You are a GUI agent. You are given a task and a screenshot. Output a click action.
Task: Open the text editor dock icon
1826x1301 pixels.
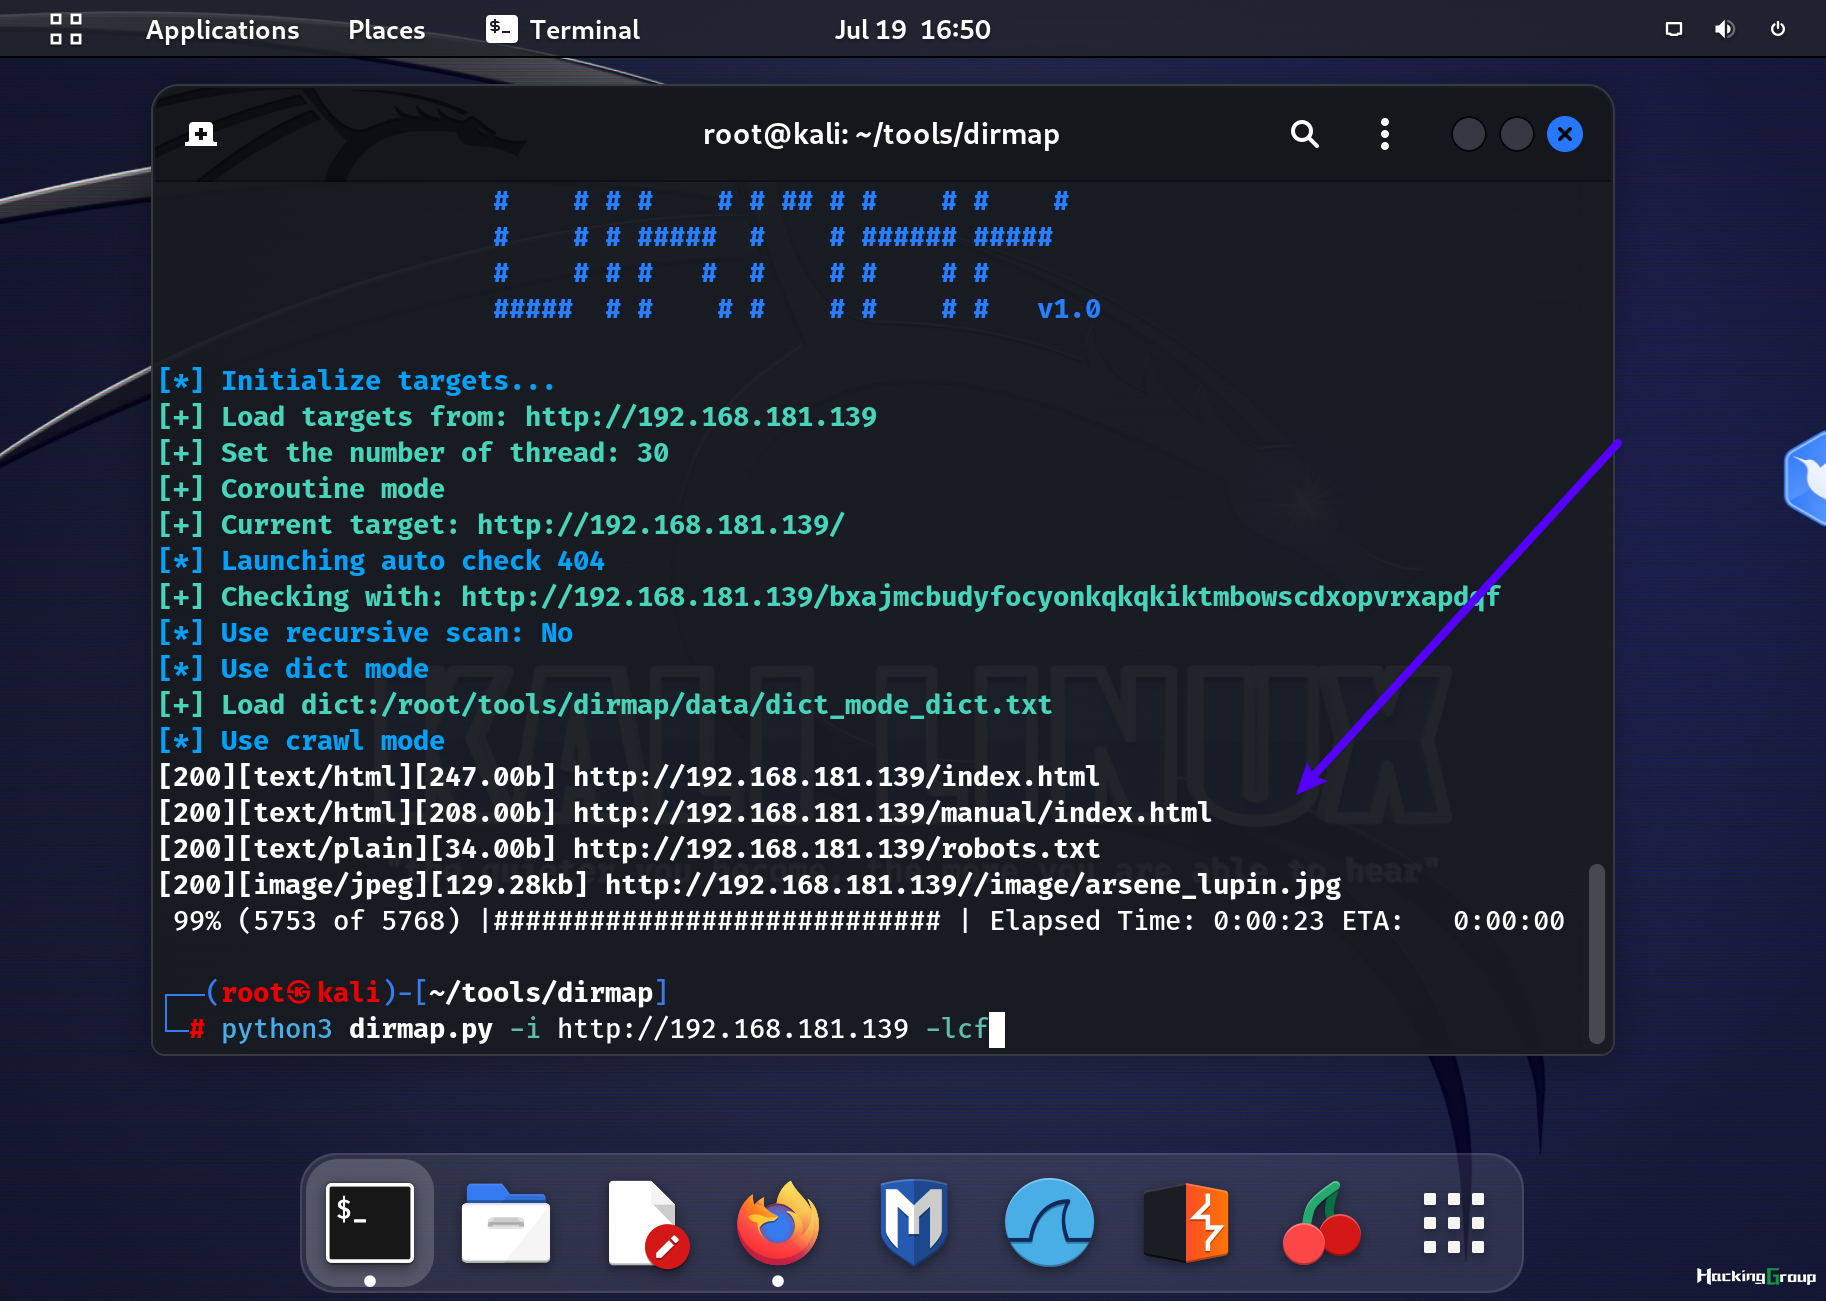[648, 1224]
